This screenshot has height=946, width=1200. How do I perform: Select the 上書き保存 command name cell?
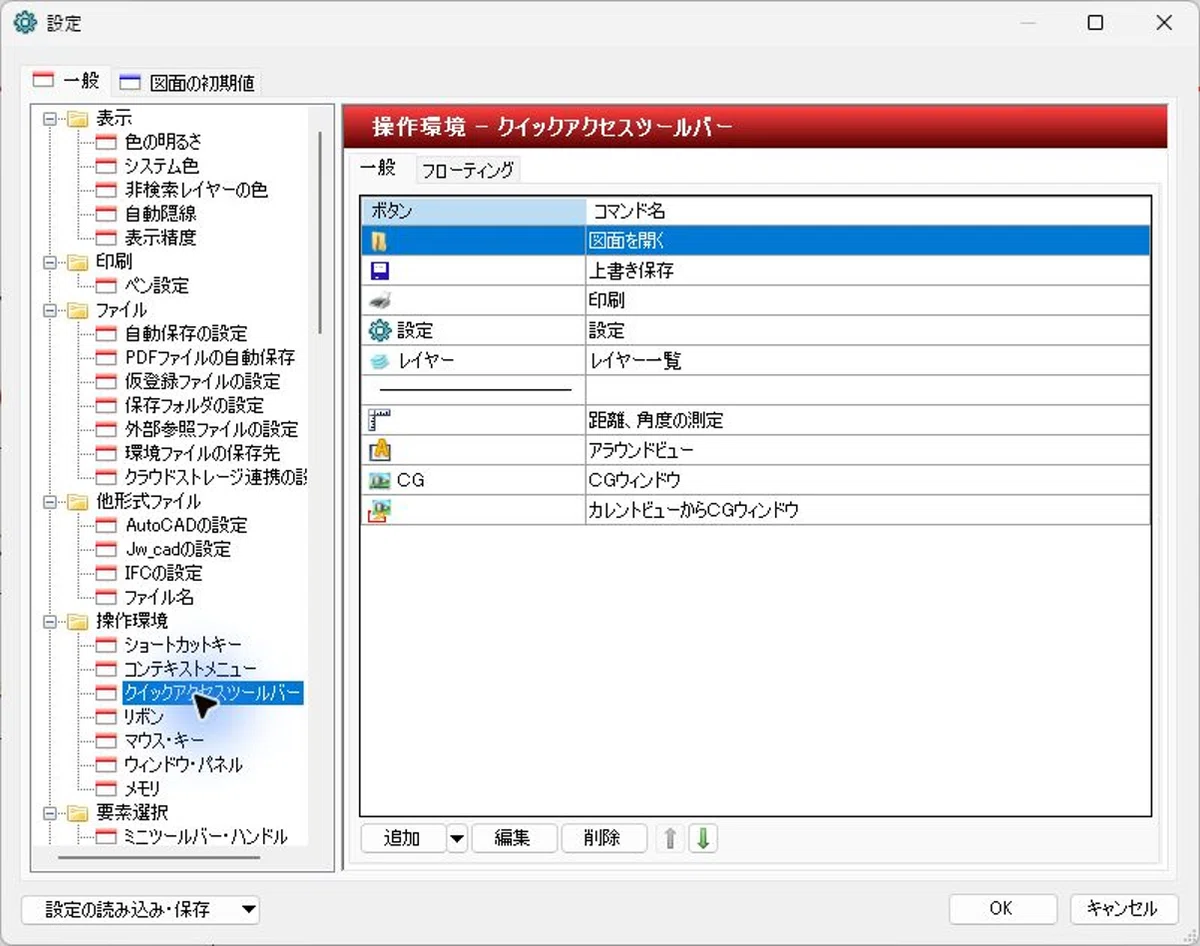pyautogui.click(x=868, y=271)
